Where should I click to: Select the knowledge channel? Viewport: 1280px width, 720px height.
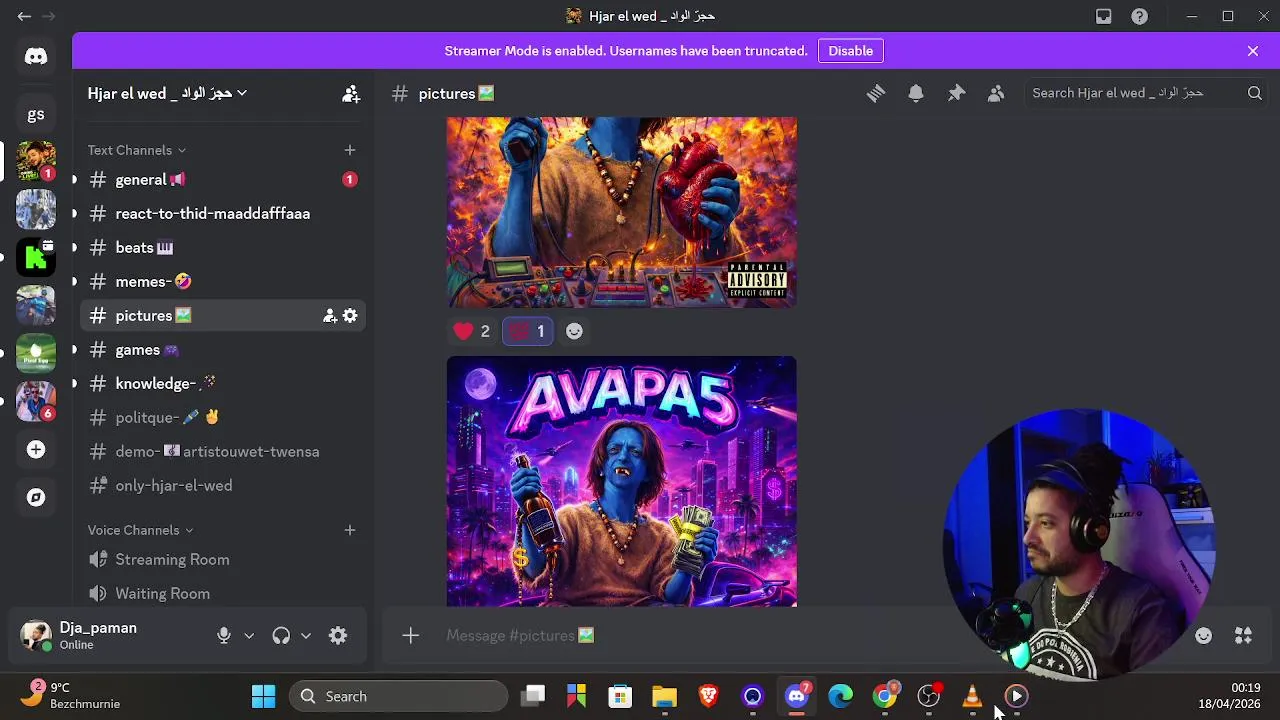coord(222,384)
